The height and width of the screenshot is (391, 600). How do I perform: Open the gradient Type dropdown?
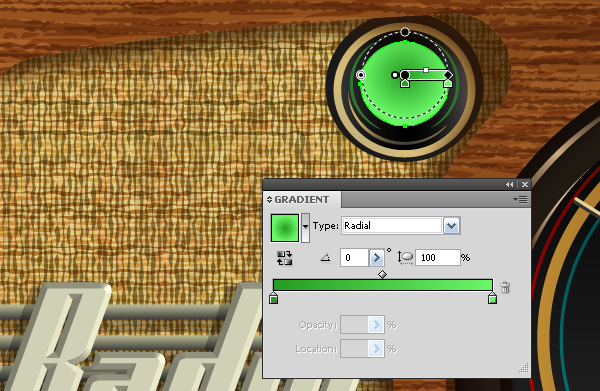coord(452,226)
